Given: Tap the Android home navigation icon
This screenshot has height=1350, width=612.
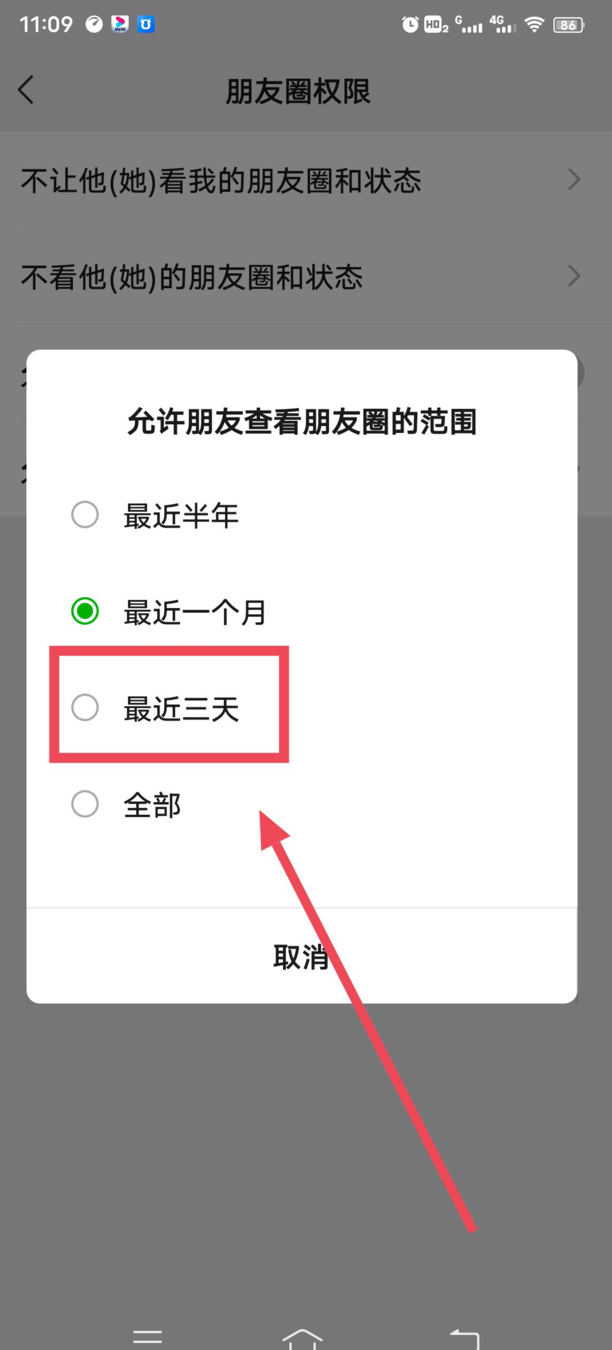Looking at the screenshot, I should click(x=302, y=1338).
